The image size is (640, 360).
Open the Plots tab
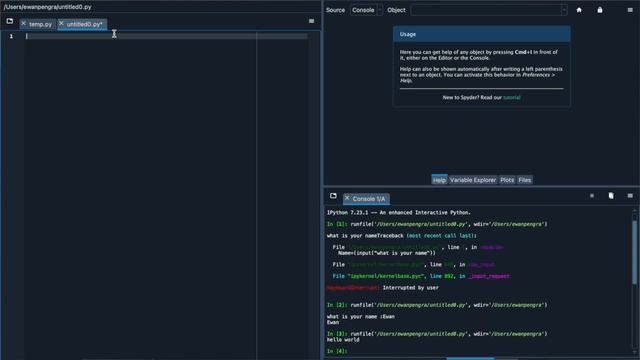pos(507,180)
